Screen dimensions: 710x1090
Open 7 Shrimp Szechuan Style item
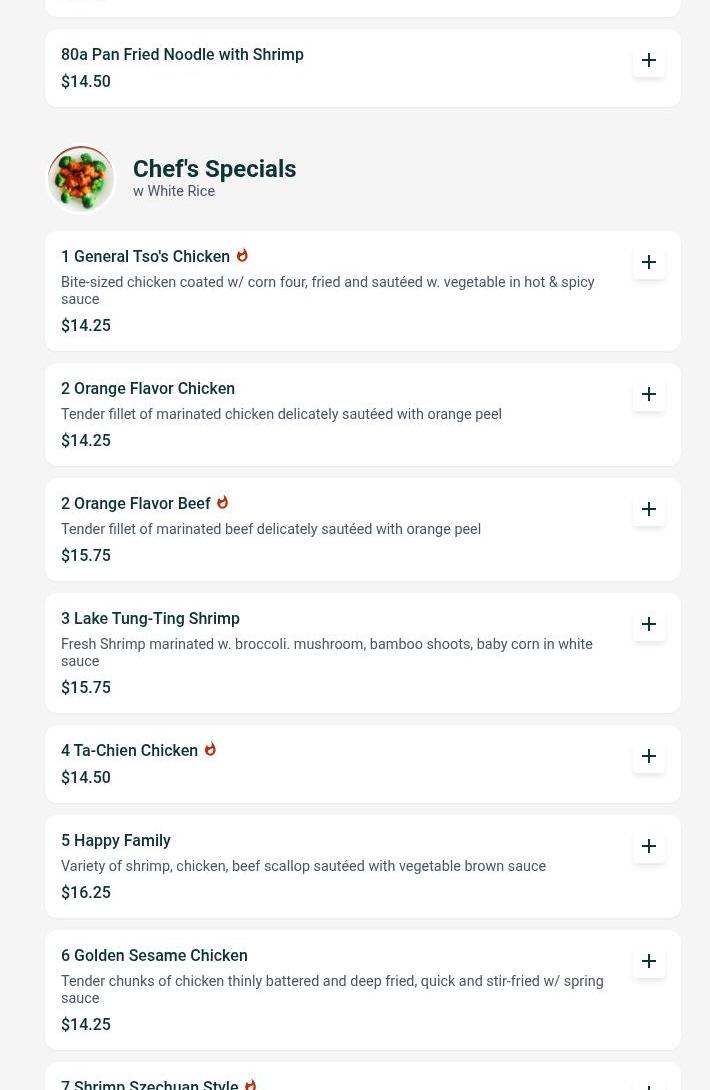pos(150,1084)
